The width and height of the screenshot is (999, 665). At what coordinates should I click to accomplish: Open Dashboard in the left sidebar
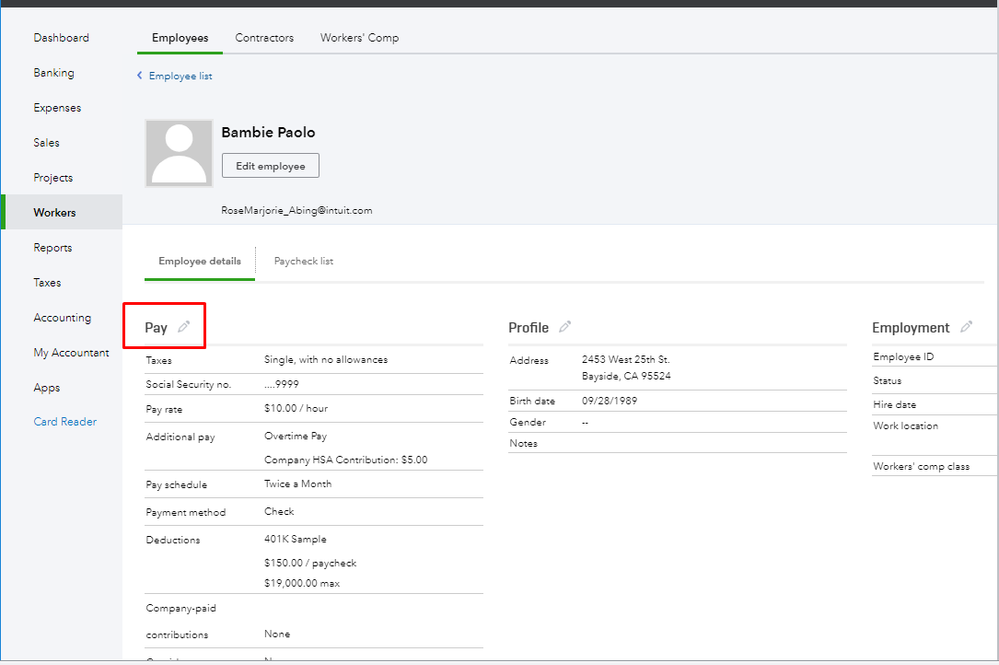click(x=61, y=38)
